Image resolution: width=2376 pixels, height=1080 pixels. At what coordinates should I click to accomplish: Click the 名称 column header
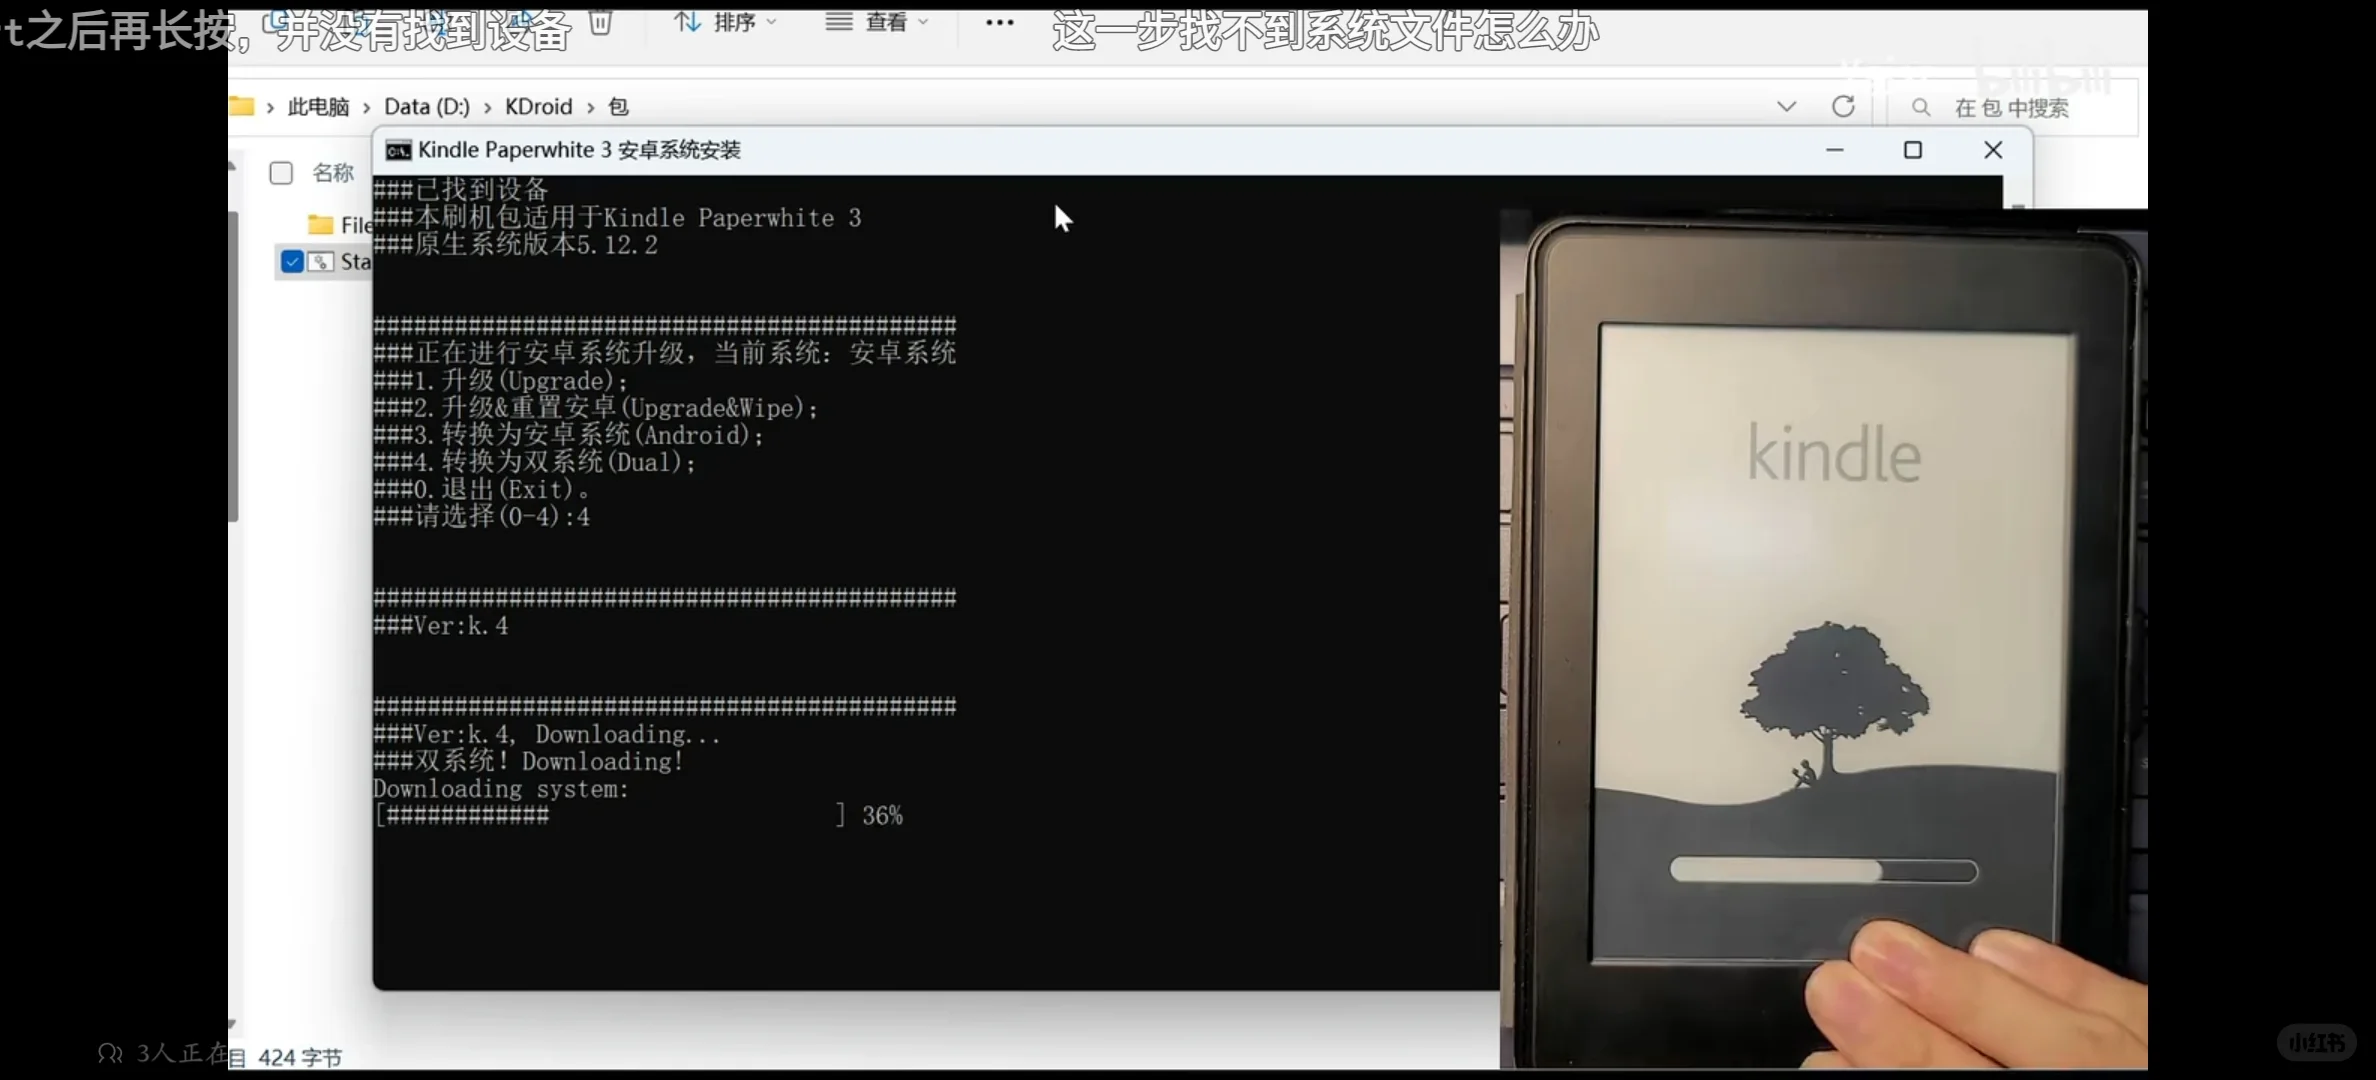pyautogui.click(x=333, y=173)
